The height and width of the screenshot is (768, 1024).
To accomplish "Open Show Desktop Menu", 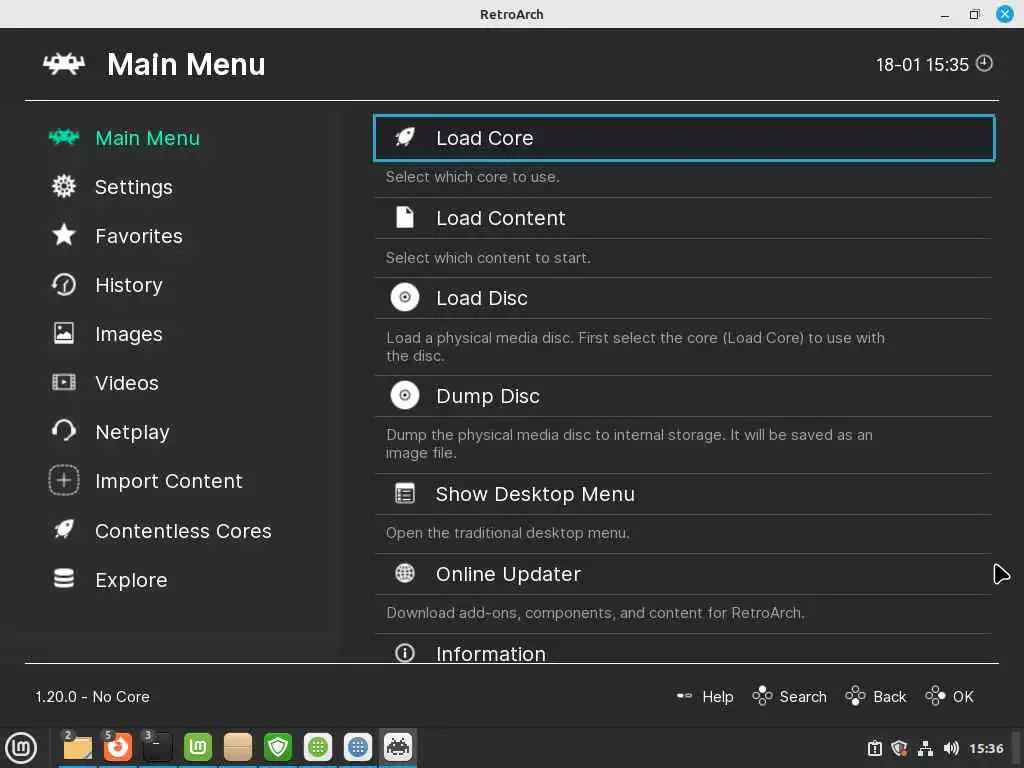I will (x=684, y=494).
